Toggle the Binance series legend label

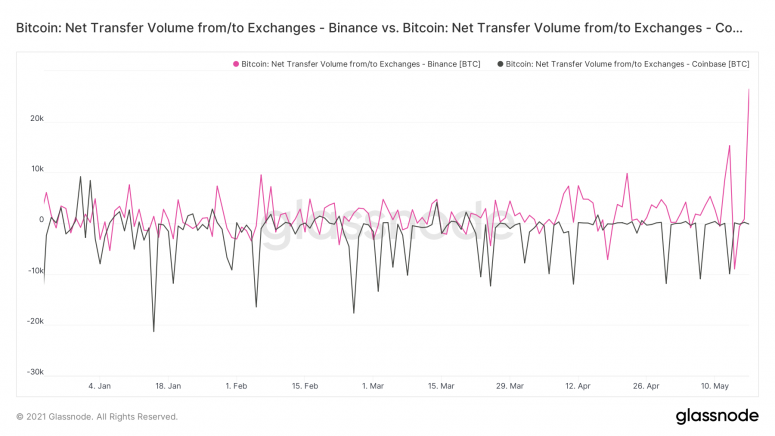pyautogui.click(x=360, y=64)
